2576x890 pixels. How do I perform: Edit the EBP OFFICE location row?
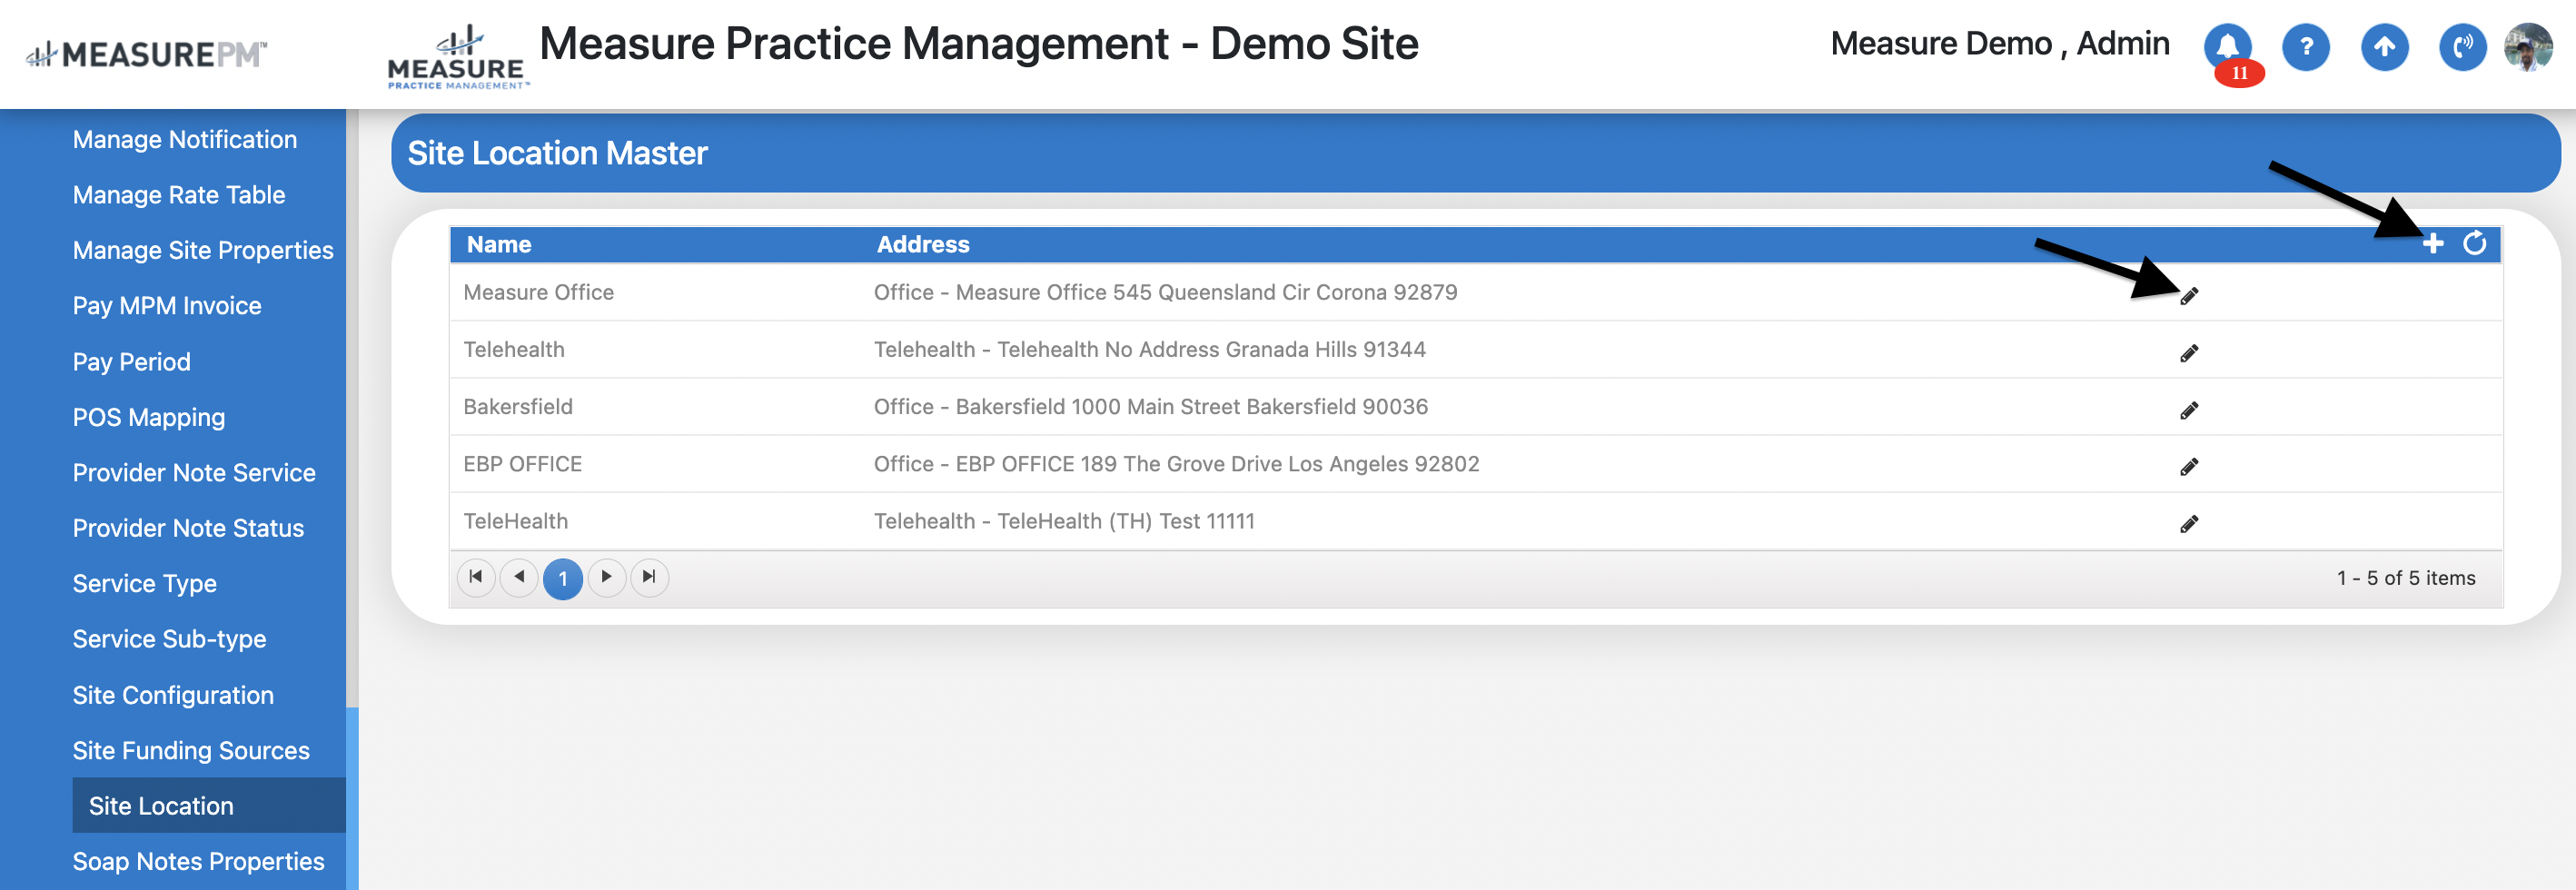tap(2189, 466)
